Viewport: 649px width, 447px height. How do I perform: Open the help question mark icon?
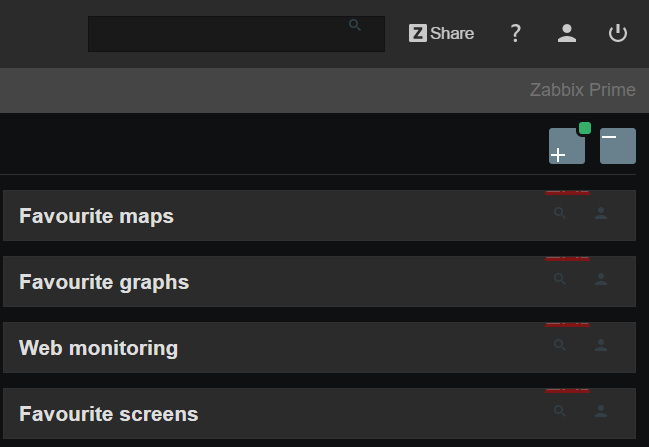coord(516,33)
